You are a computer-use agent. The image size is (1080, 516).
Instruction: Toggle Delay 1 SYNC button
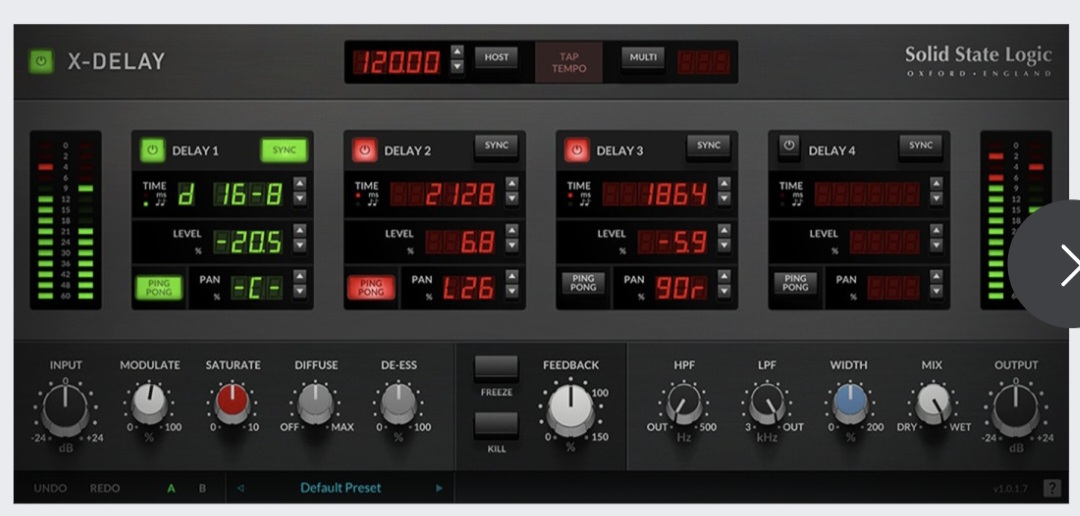pos(284,150)
